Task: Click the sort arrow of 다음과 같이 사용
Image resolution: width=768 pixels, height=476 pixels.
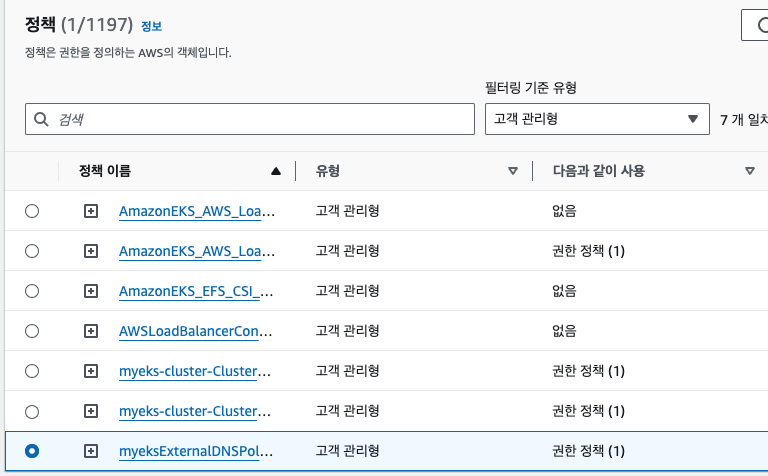Action: point(749,171)
